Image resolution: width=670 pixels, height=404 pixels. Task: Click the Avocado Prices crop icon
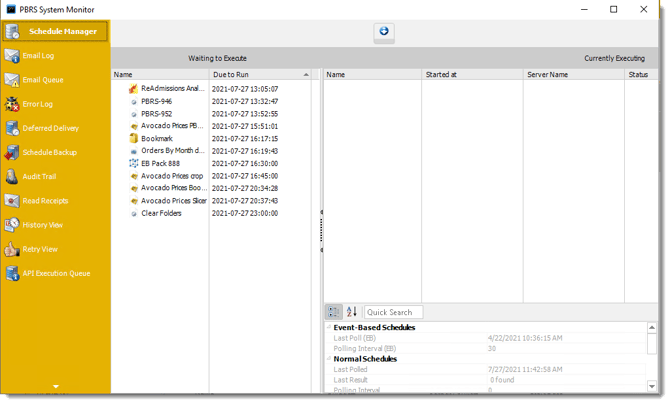(x=134, y=176)
